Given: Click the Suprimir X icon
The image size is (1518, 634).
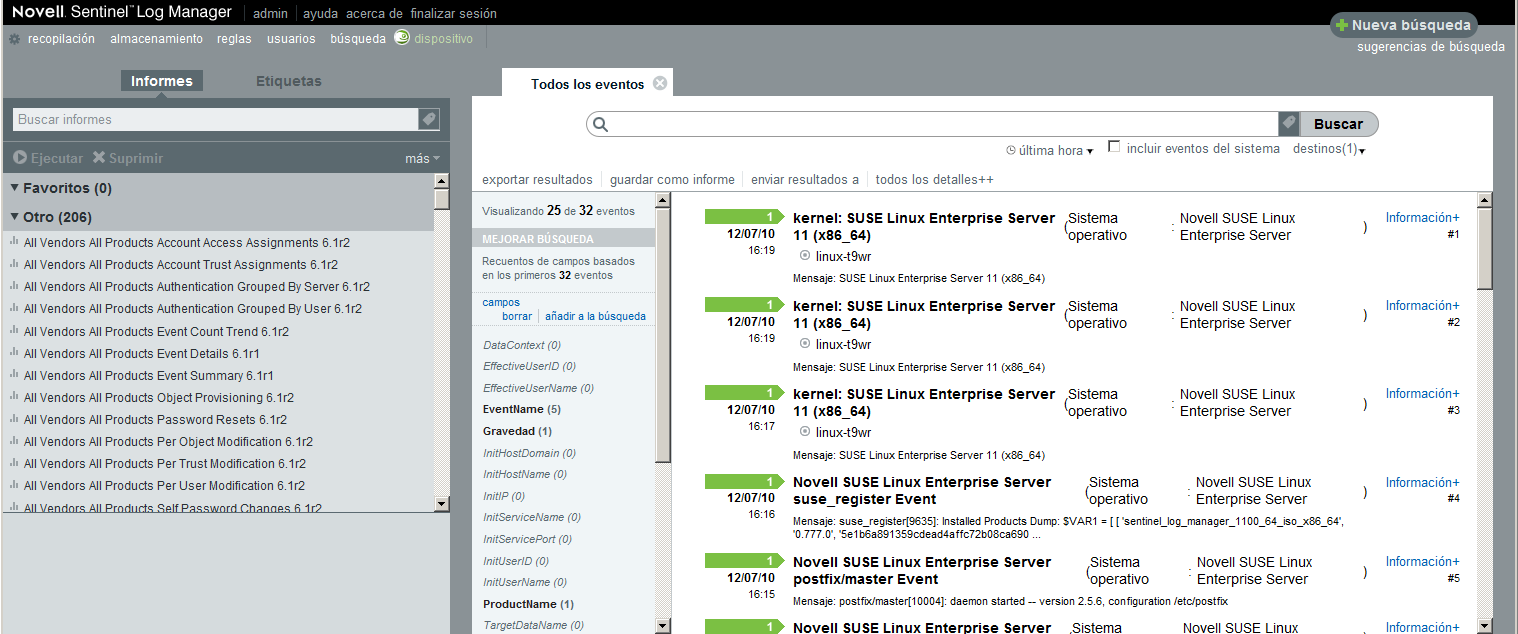Looking at the screenshot, I should coord(98,158).
